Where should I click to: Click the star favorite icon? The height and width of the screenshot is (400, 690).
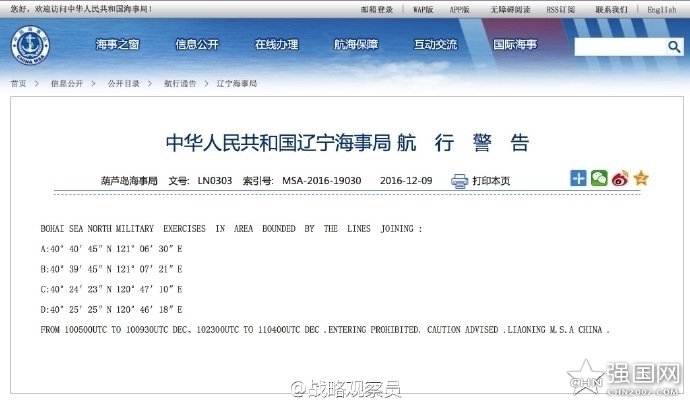tap(641, 178)
